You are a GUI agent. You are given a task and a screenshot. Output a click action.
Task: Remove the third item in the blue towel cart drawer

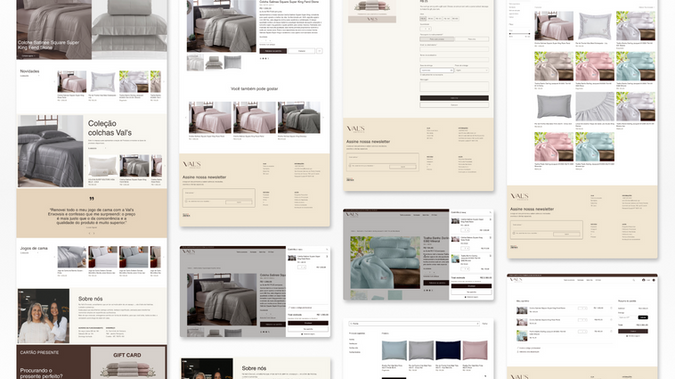point(490,256)
